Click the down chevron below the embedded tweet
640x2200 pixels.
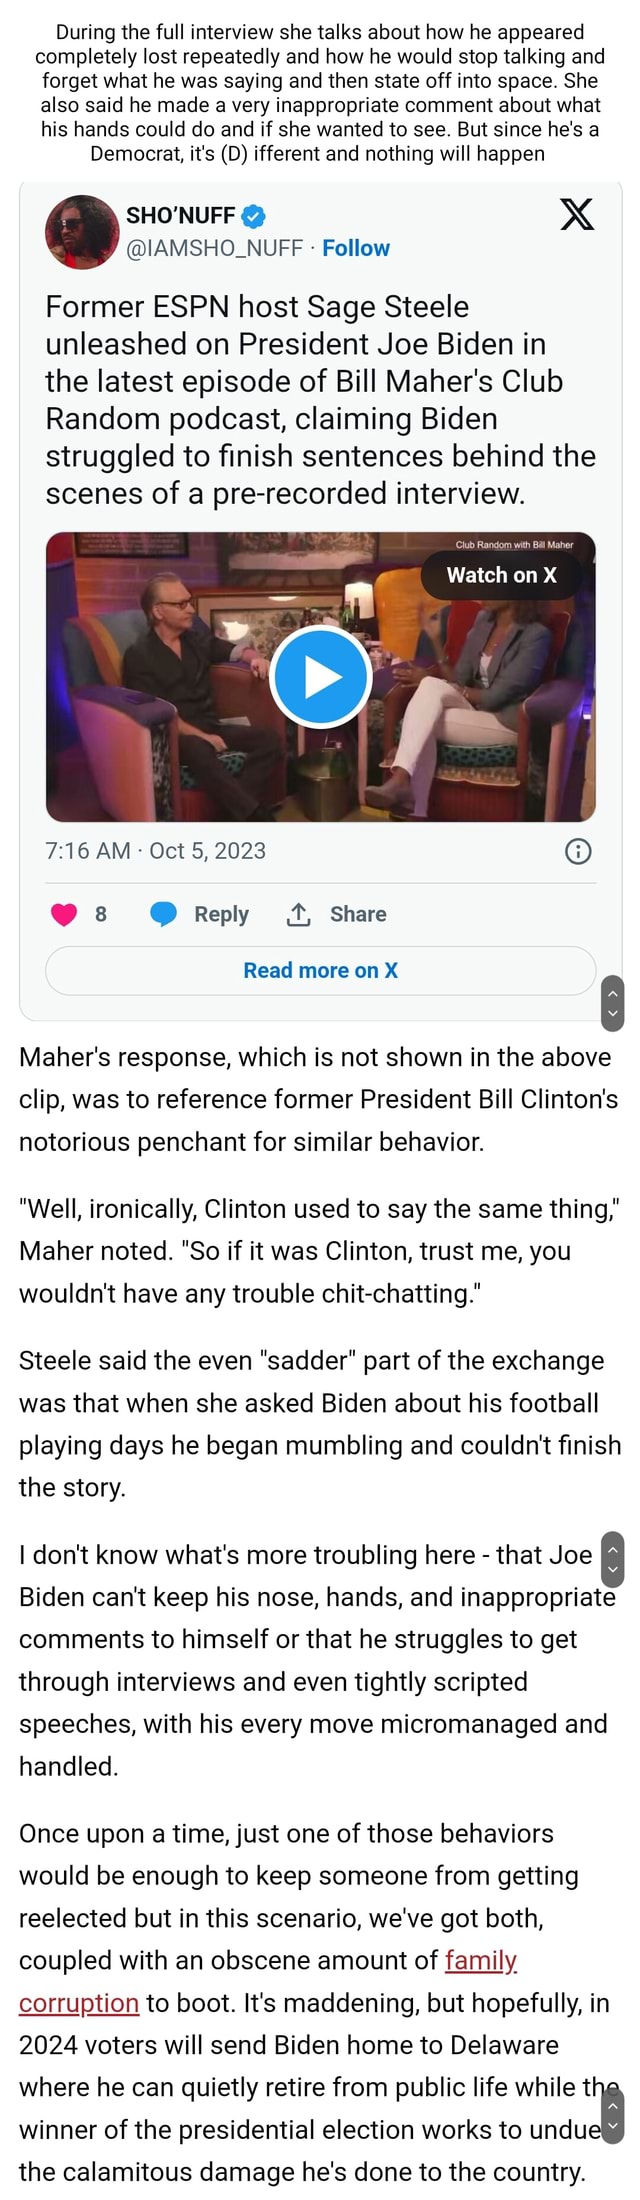tap(613, 1011)
